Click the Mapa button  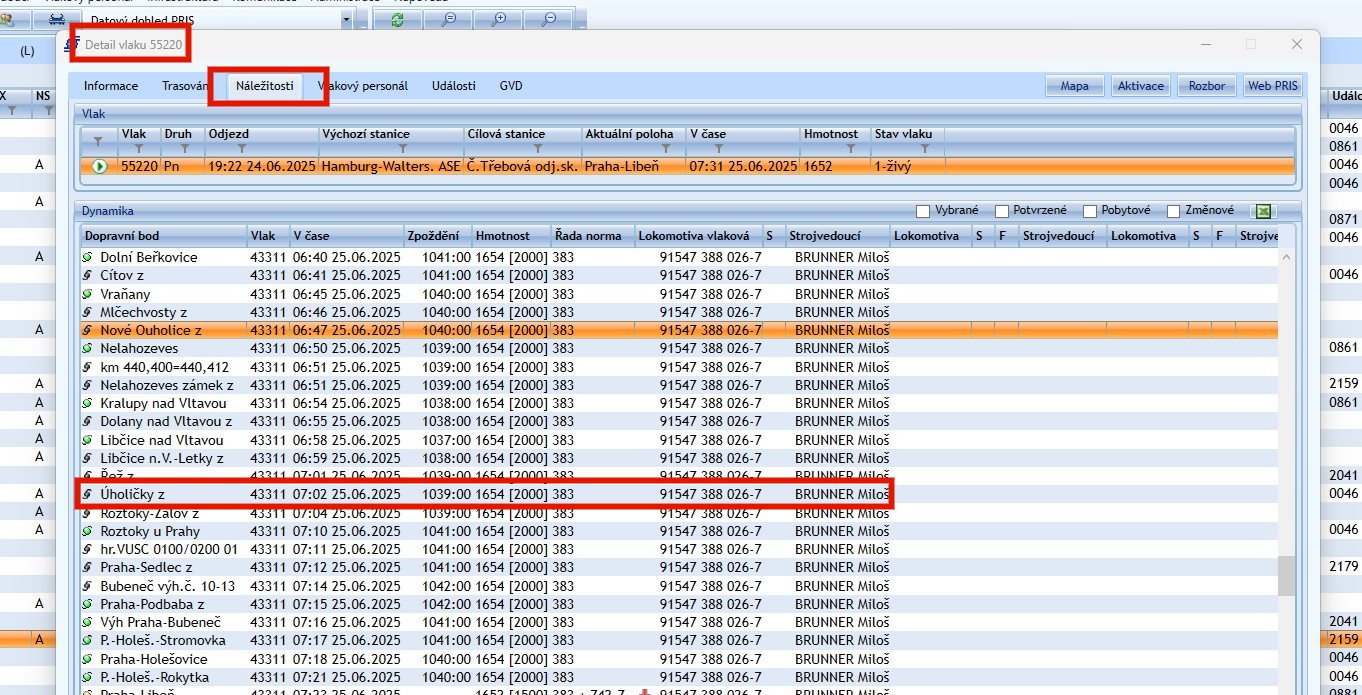(1074, 86)
